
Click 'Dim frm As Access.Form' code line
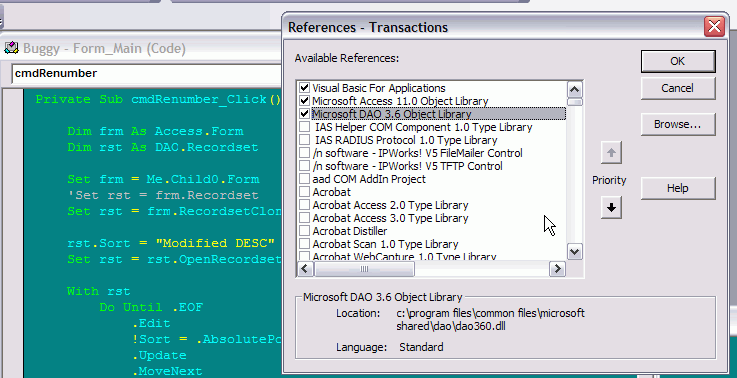pyautogui.click(x=155, y=131)
